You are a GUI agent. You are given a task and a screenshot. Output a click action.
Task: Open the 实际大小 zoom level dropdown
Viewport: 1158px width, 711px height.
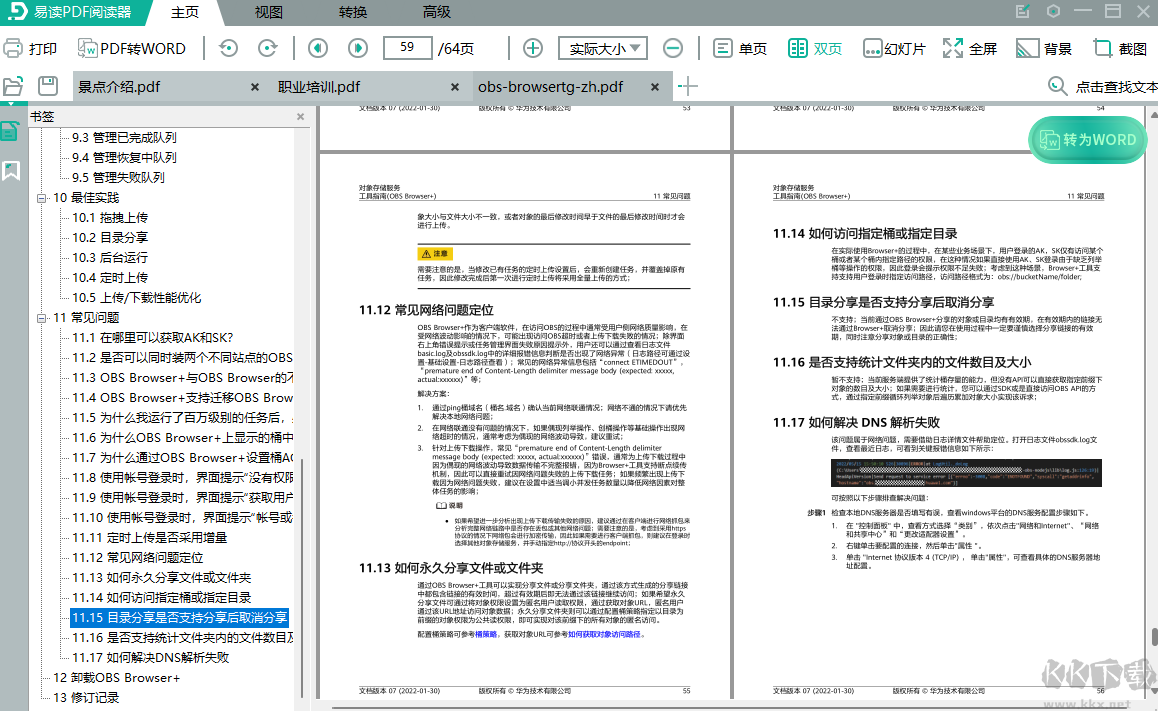602,47
